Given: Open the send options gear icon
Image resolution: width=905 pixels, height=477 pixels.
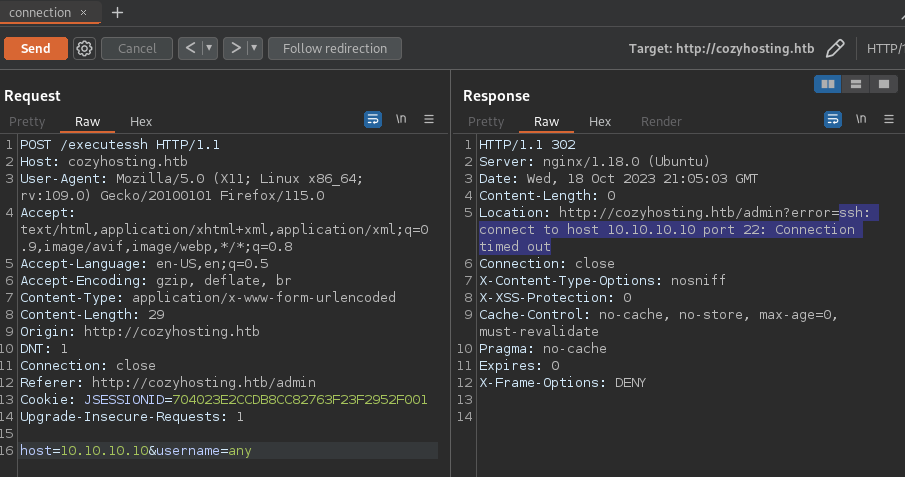Looking at the screenshot, I should (x=85, y=48).
